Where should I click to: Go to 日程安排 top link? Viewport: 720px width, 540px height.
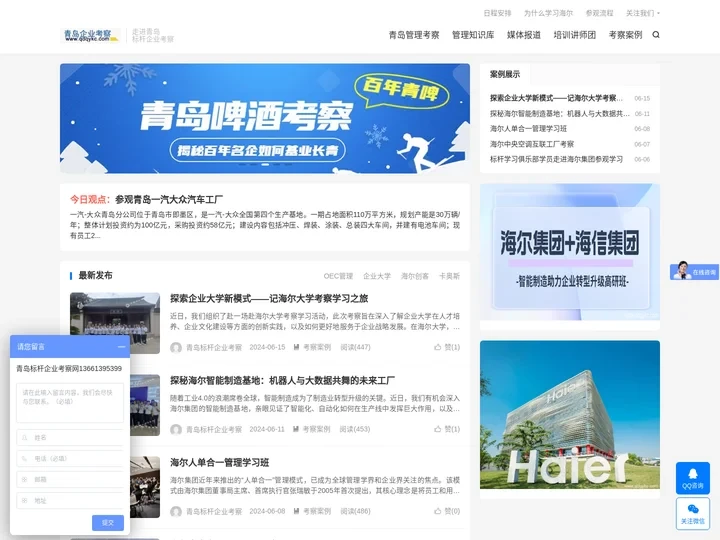497,13
